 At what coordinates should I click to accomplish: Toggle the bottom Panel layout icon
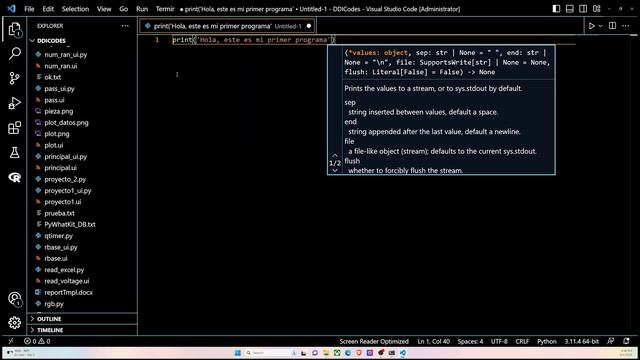pyautogui.click(x=570, y=9)
